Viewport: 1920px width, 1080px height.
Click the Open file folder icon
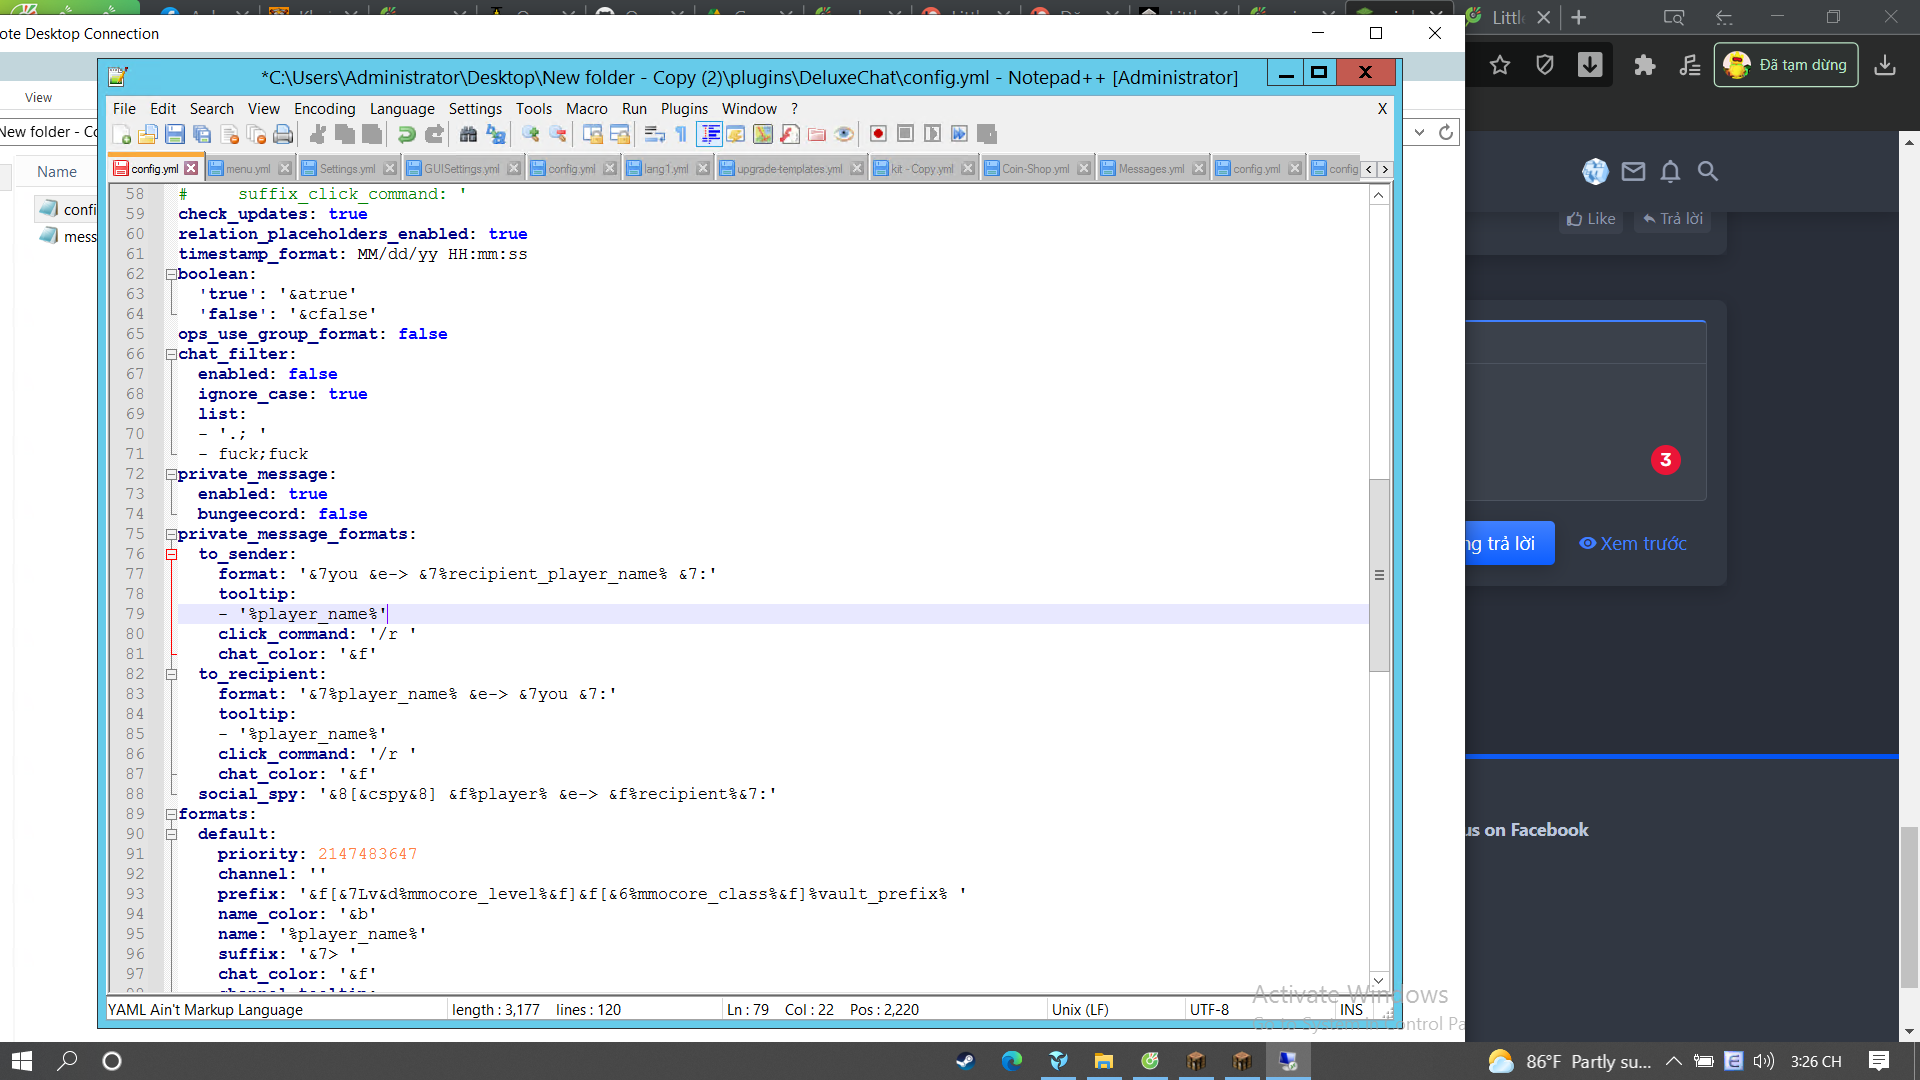pyautogui.click(x=148, y=134)
